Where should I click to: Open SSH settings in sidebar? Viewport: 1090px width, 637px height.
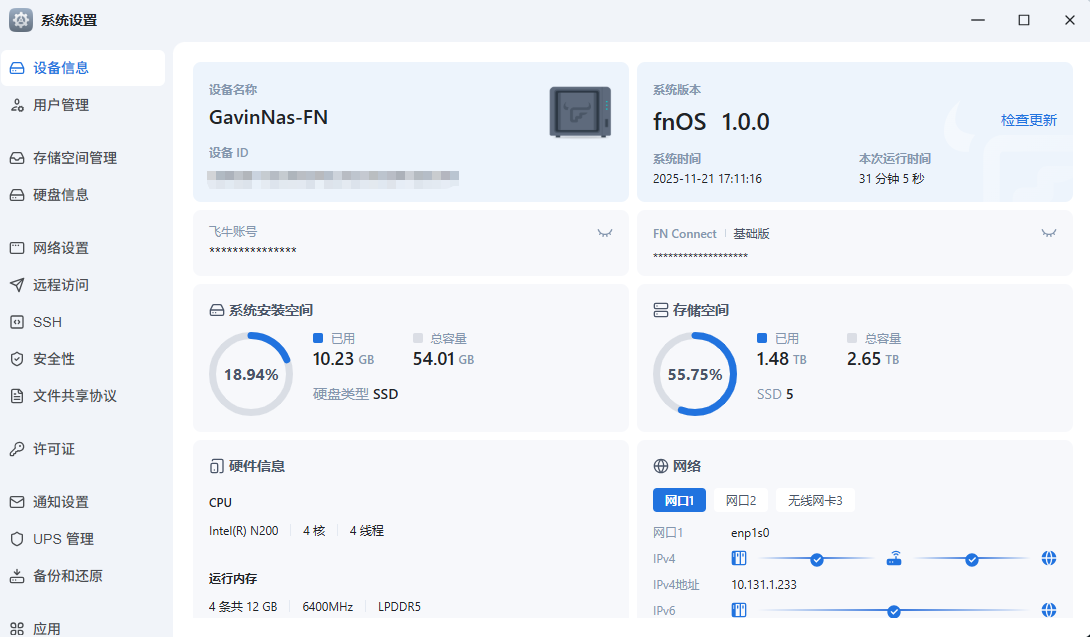[x=83, y=322]
